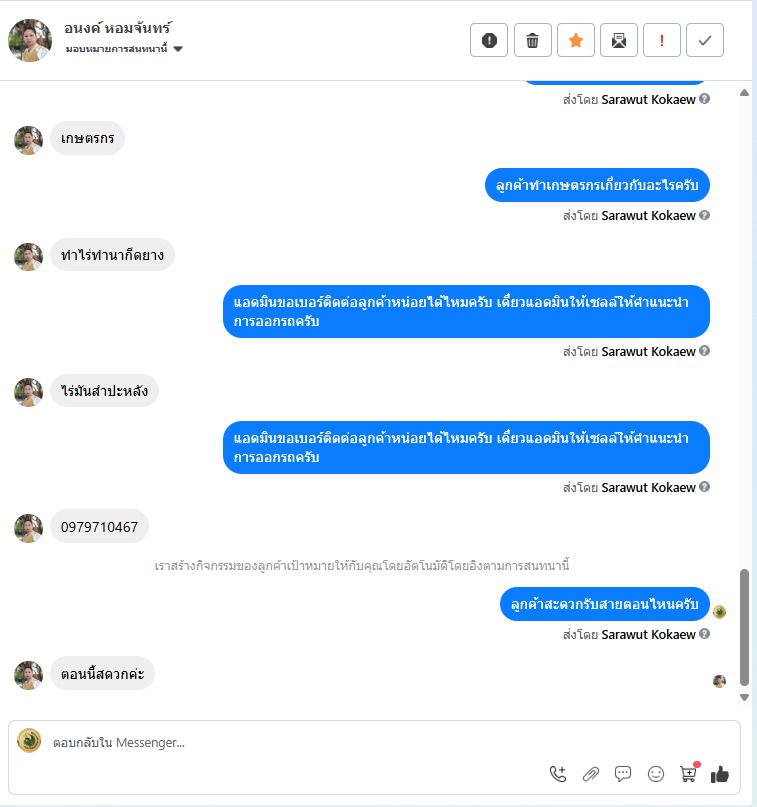The height and width of the screenshot is (807, 757).
Task: Expand the assign conversation dropdown arrow
Action: [x=178, y=49]
